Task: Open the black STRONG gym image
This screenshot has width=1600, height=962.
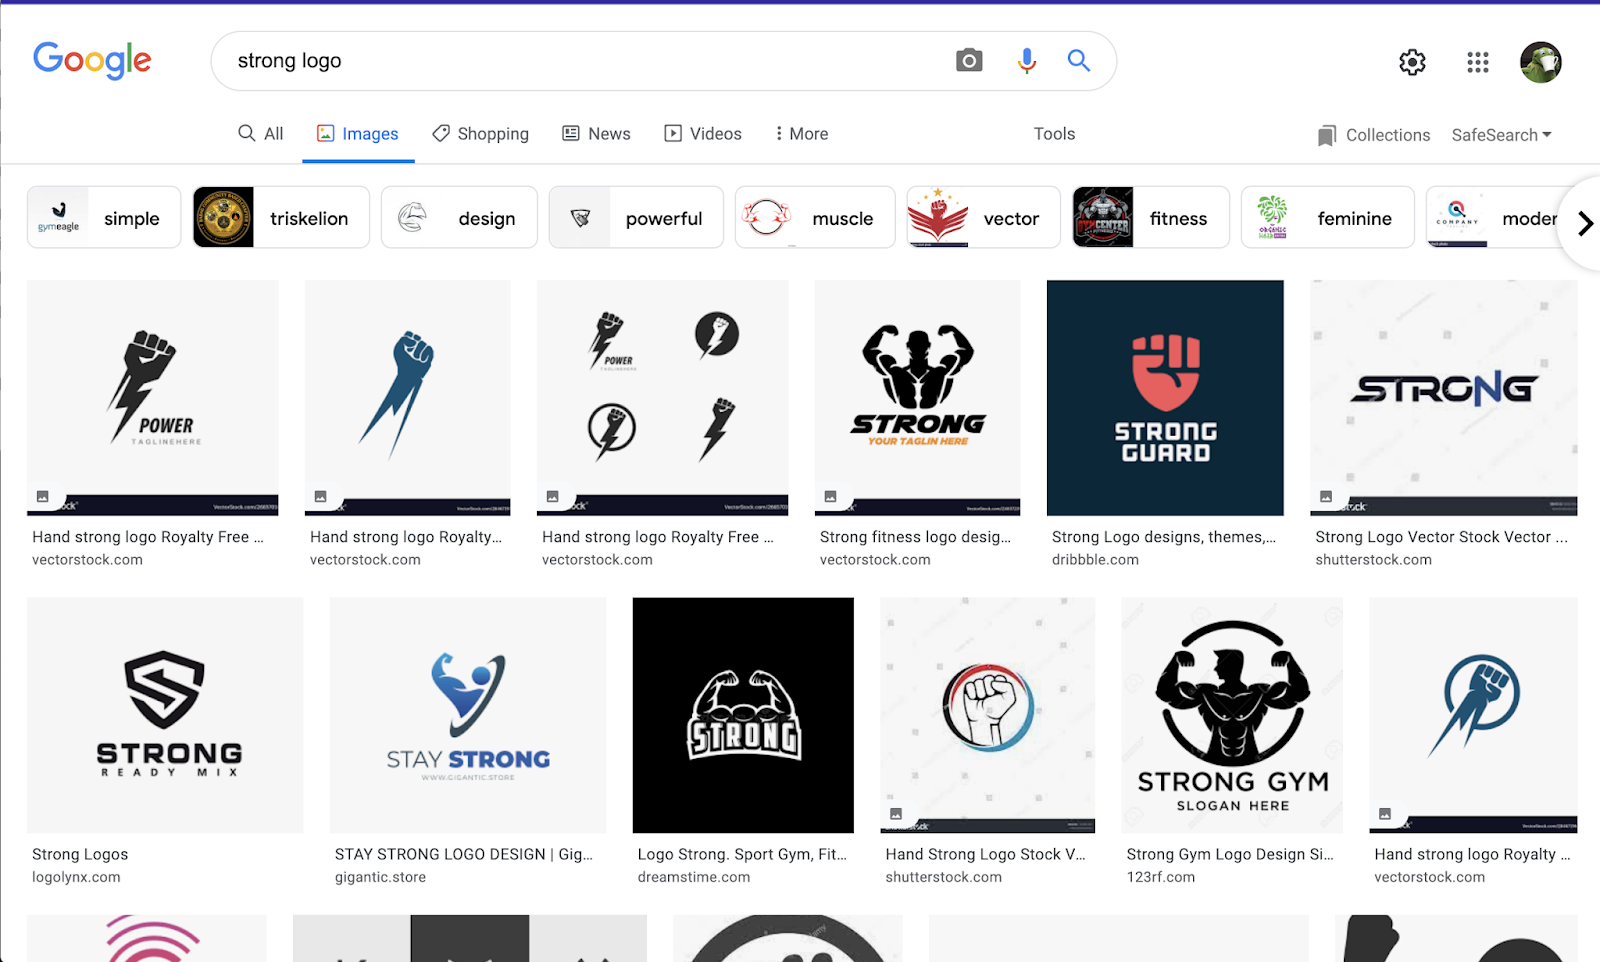Action: point(743,715)
